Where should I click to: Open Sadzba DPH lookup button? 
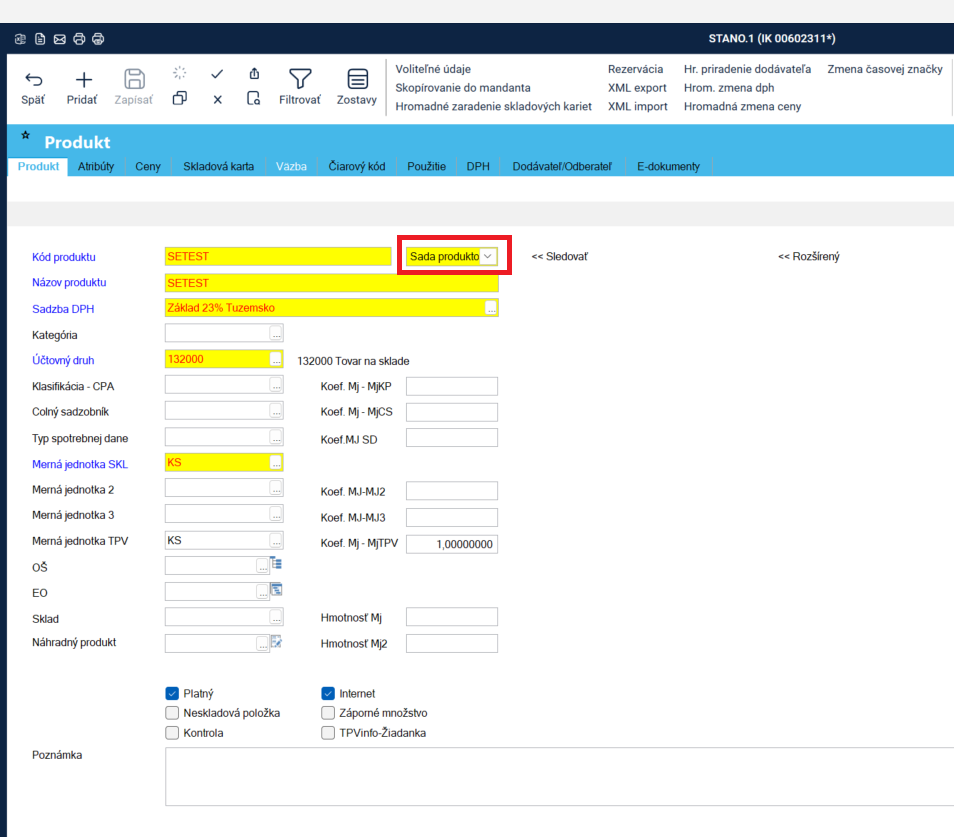pyautogui.click(x=491, y=309)
